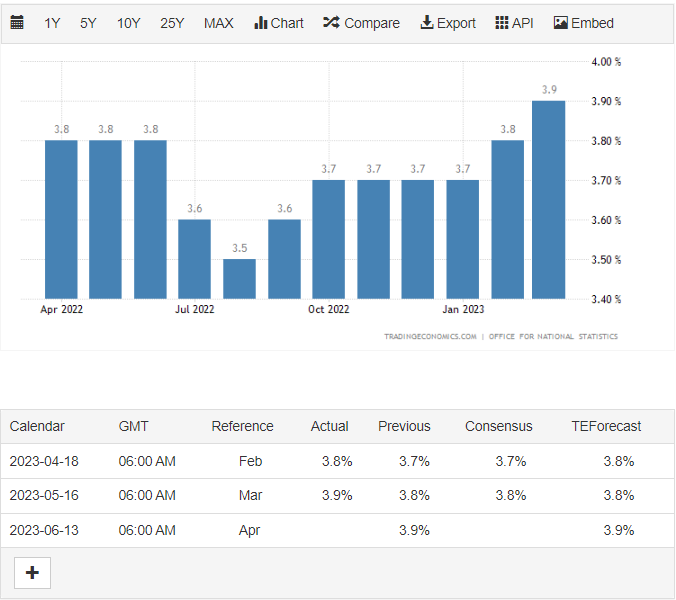Select the 1Y time range
The height and width of the screenshot is (600, 676).
[52, 22]
